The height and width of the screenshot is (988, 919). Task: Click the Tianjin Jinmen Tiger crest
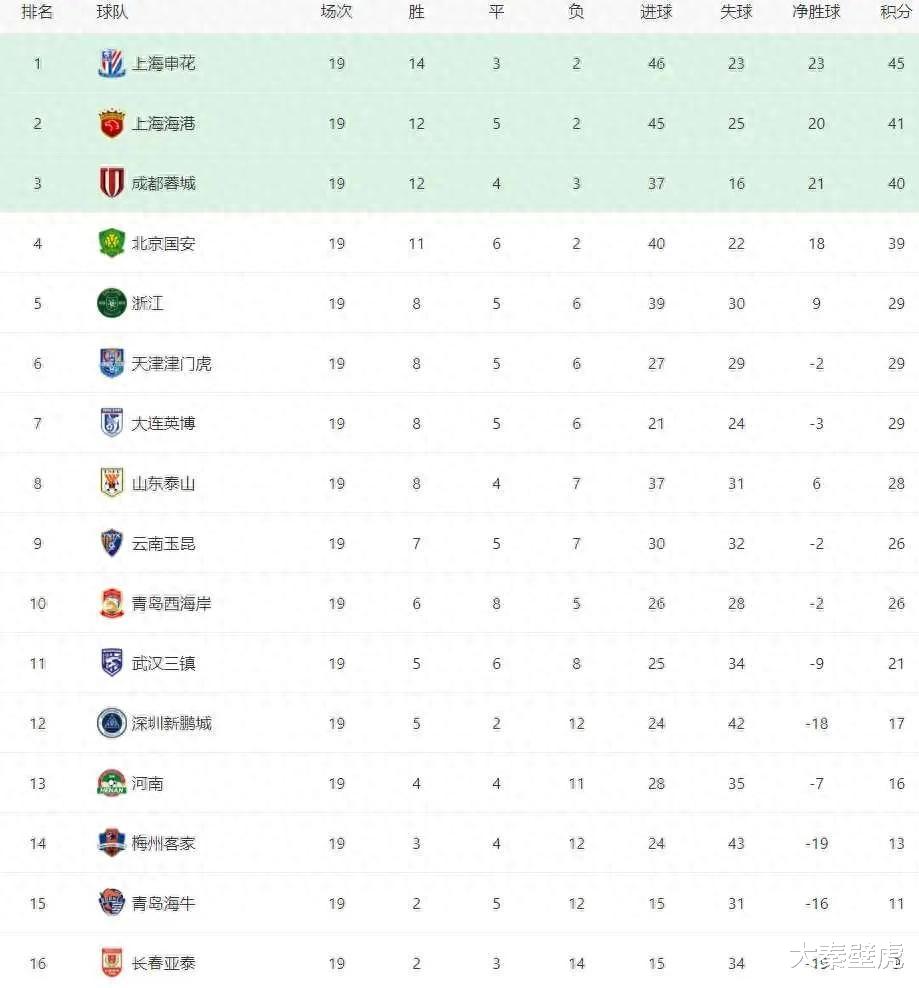(111, 363)
